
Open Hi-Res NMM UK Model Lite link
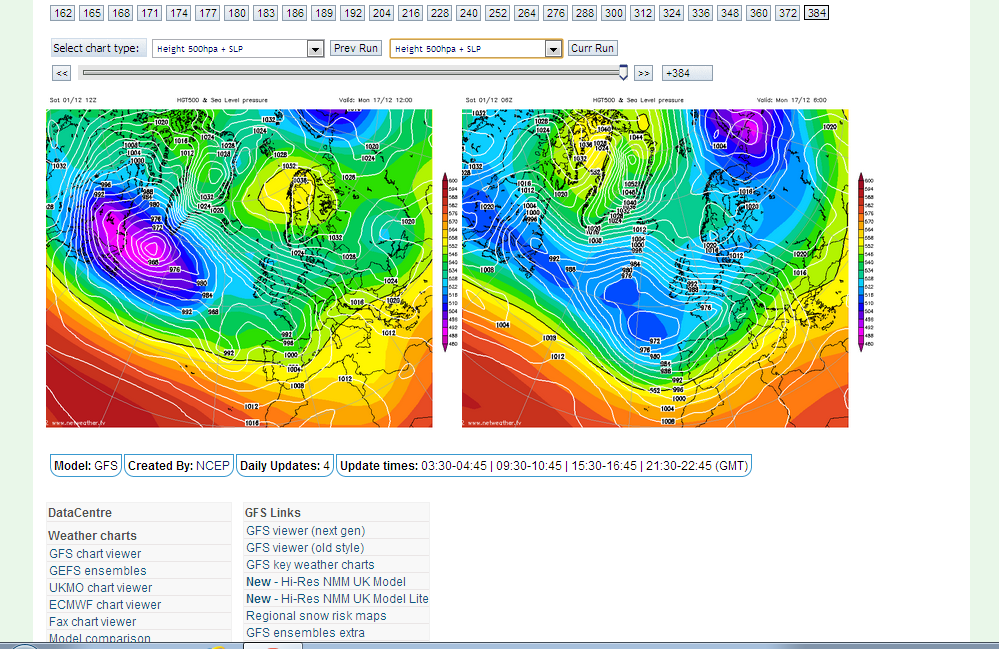(x=337, y=599)
